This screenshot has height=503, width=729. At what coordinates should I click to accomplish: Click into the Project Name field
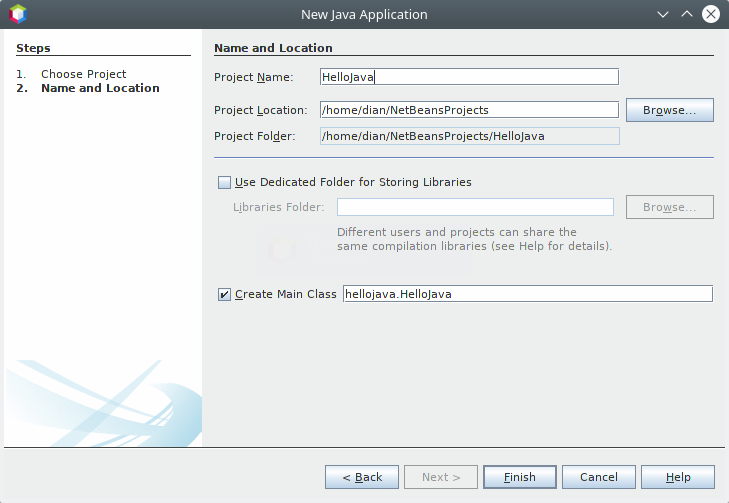pos(469,77)
